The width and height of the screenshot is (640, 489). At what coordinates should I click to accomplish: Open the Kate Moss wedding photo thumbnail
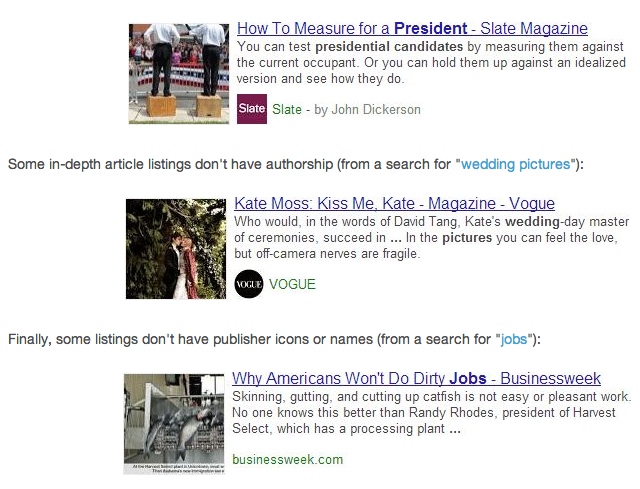(176, 249)
